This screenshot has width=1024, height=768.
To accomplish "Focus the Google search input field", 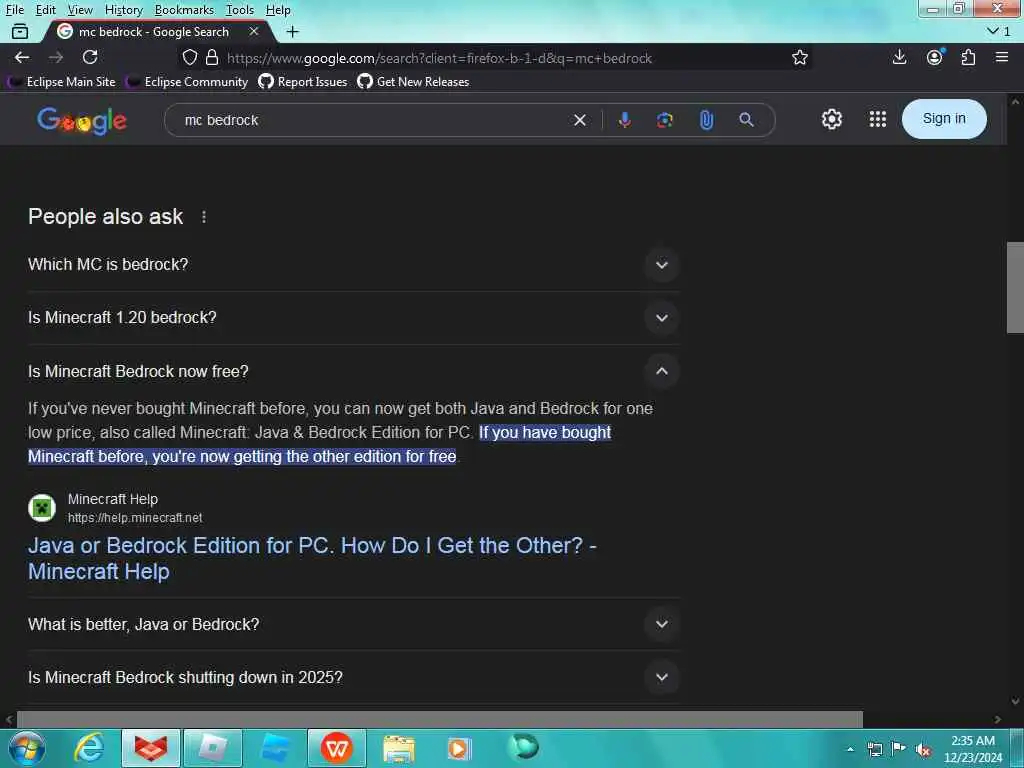I will point(372,120).
